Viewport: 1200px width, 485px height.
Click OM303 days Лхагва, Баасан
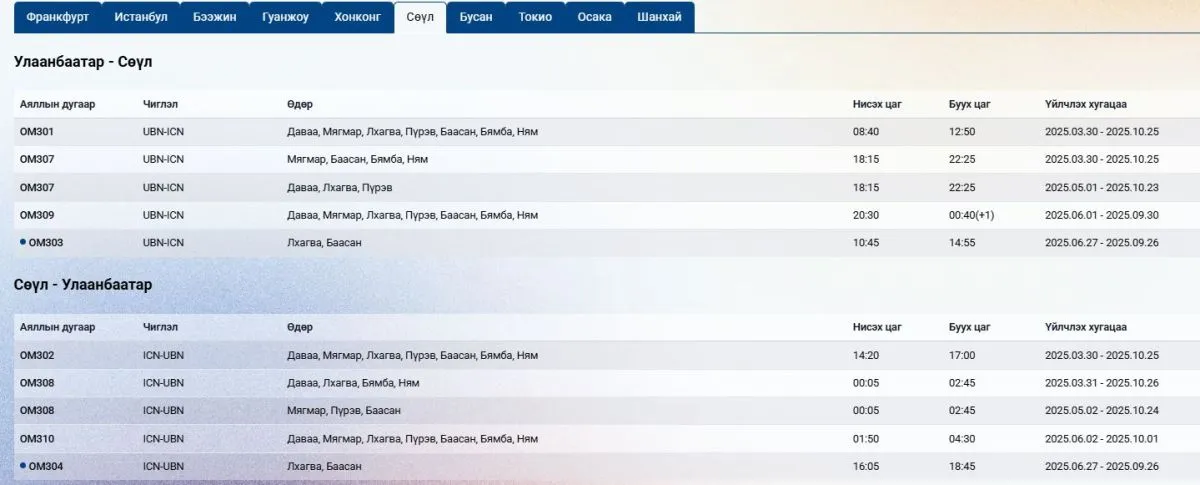pyautogui.click(x=324, y=243)
